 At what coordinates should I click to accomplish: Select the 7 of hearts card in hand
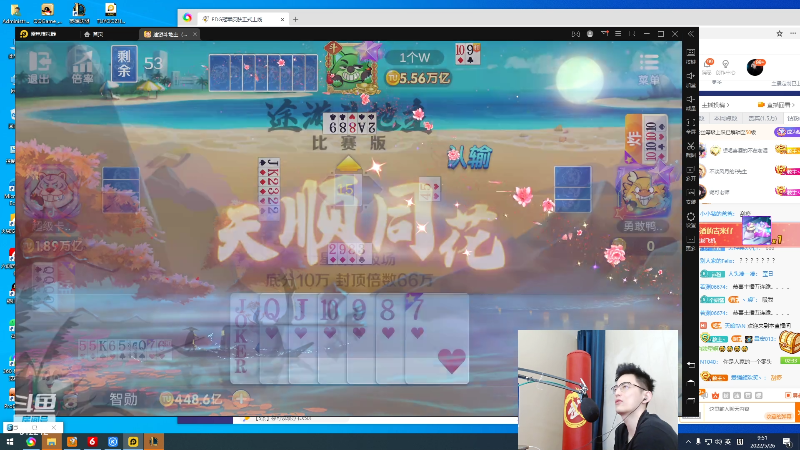437,338
